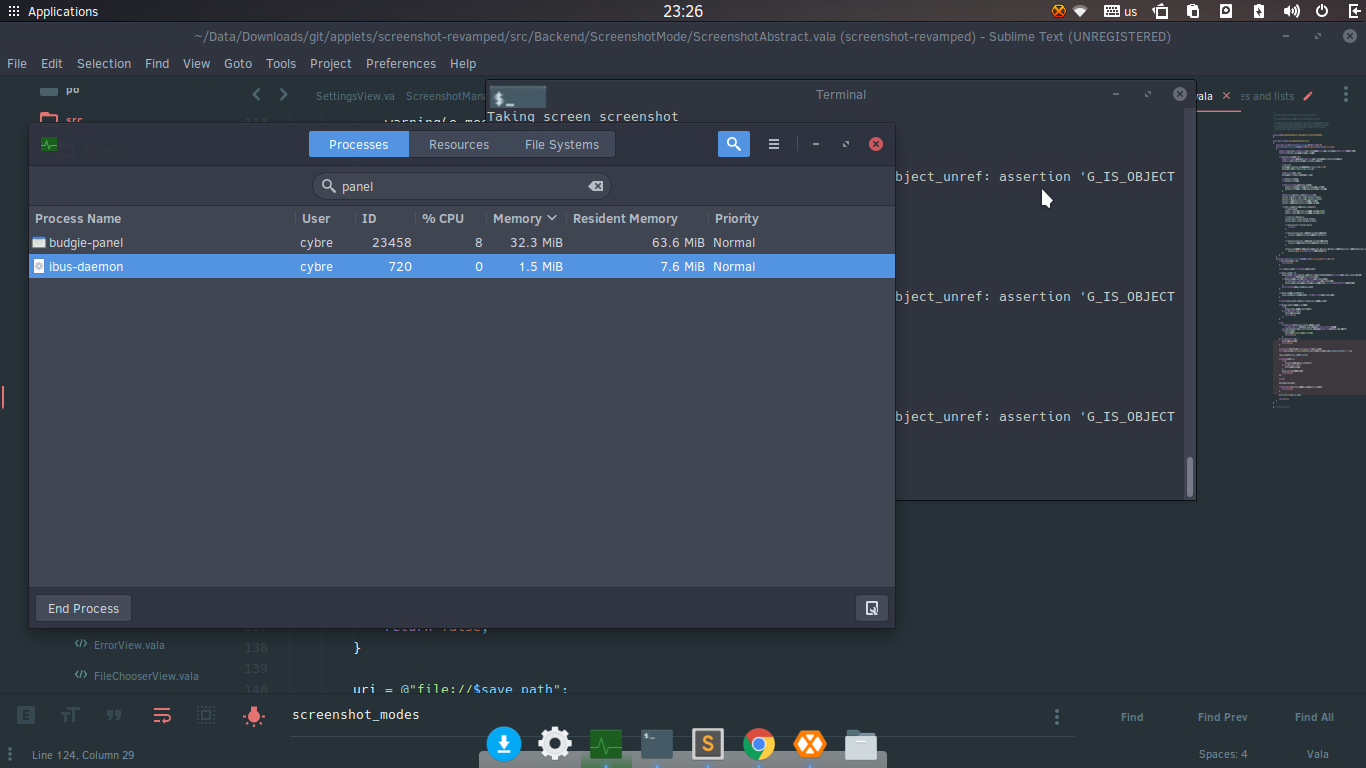
Task: Click the budgie-panel process icon
Action: [39, 242]
